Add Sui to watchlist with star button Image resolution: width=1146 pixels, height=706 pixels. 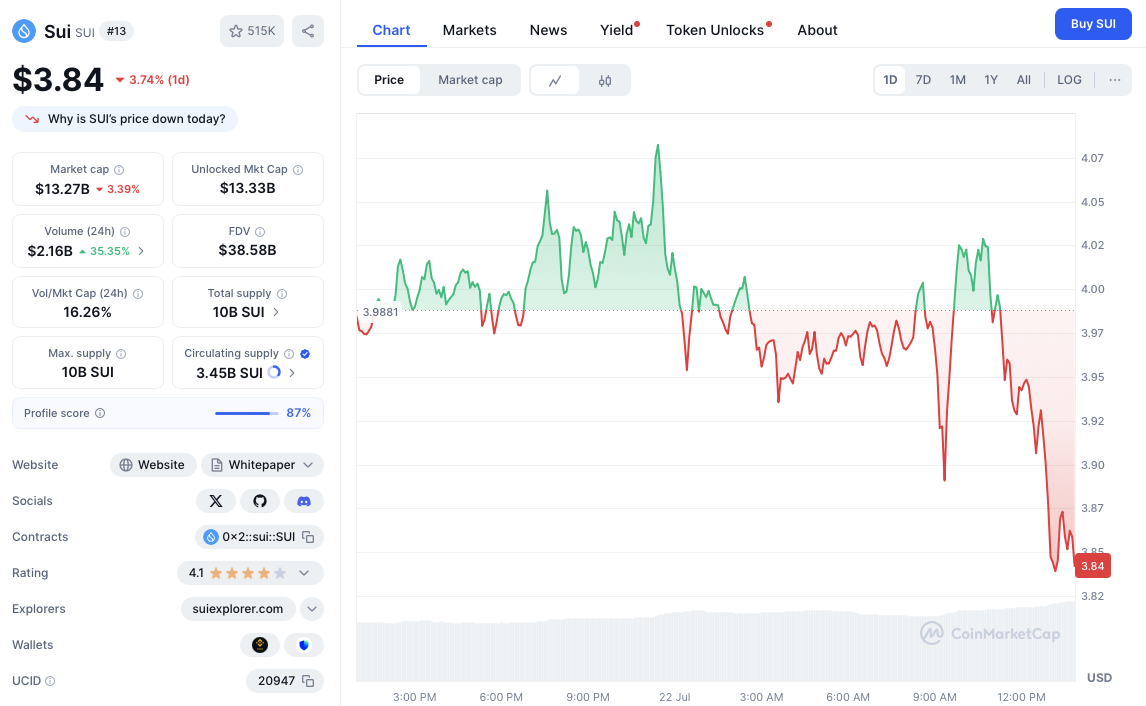point(251,31)
